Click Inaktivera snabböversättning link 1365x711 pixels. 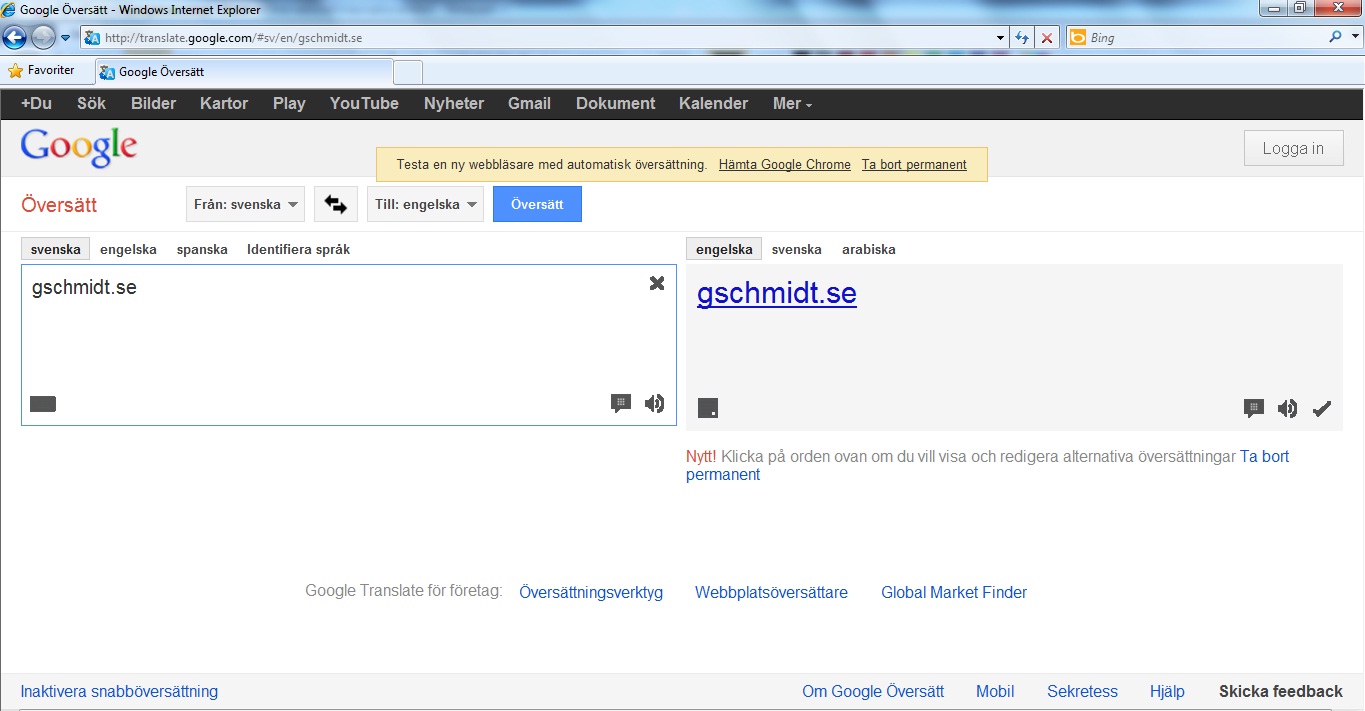coord(119,691)
